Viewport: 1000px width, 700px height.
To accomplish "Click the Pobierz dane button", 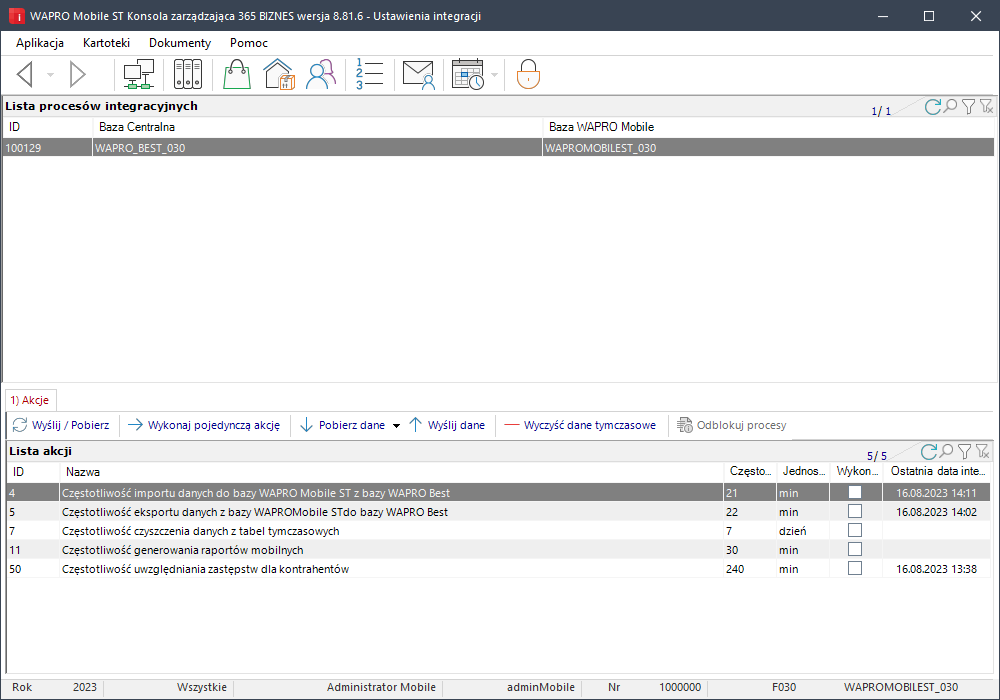I will point(342,425).
